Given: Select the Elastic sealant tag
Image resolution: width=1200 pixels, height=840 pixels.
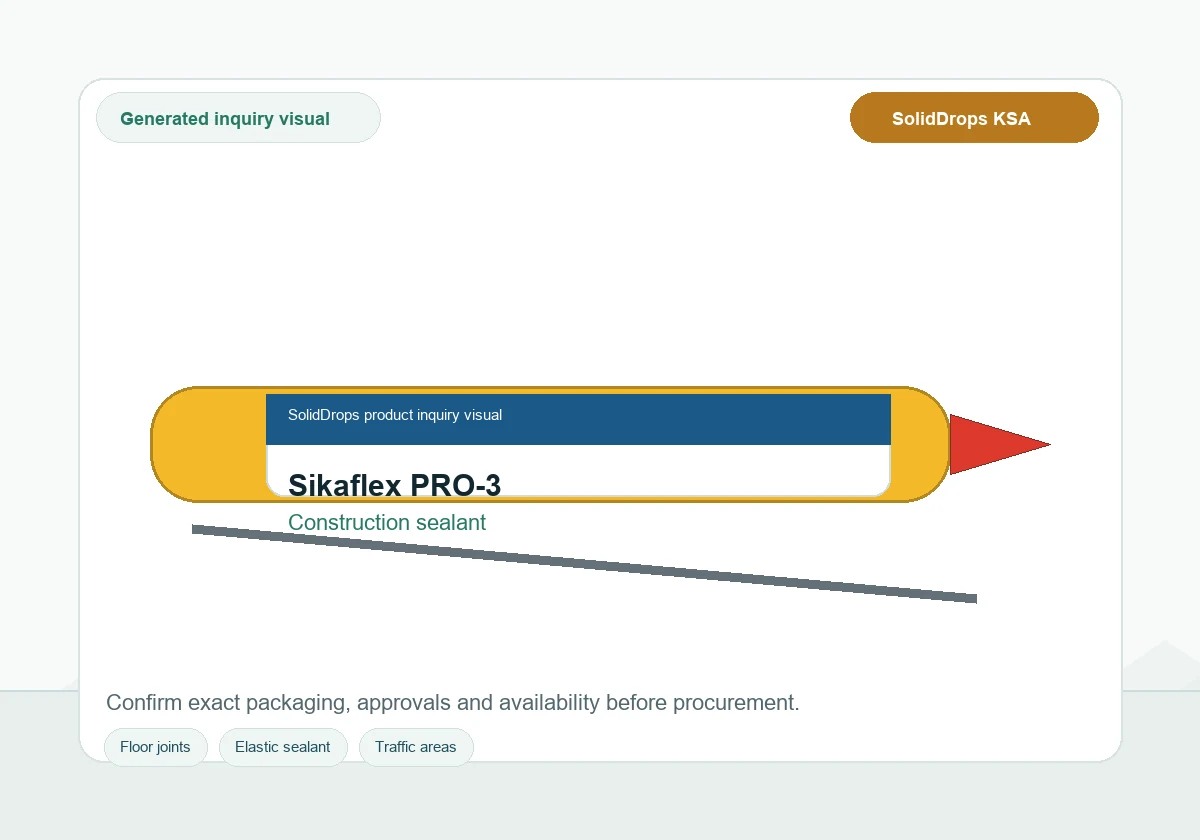Looking at the screenshot, I should 283,747.
